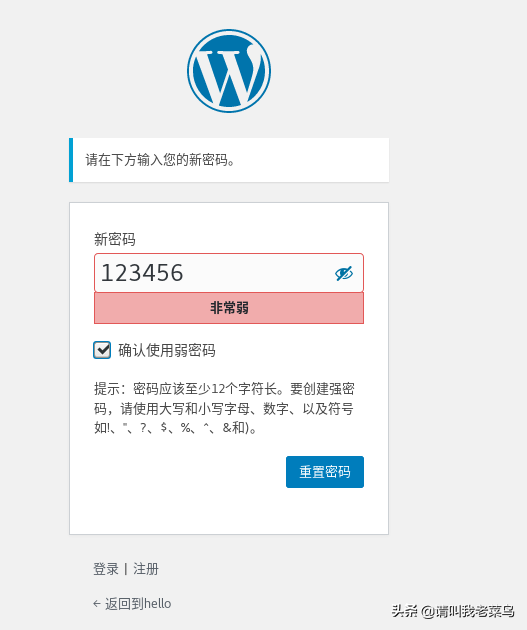Uncheck the 确认使用弱密码 checkbox

(102, 350)
